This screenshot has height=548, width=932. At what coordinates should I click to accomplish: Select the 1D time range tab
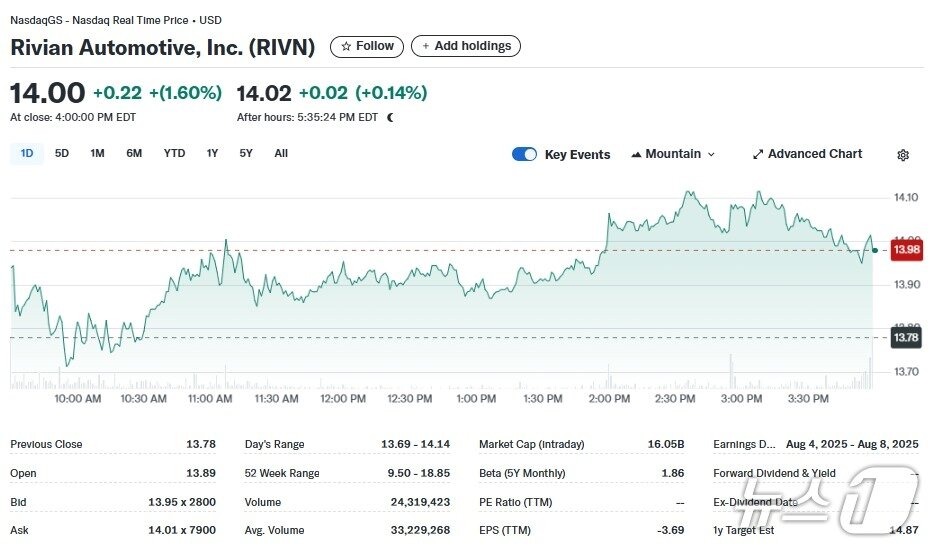tap(27, 154)
